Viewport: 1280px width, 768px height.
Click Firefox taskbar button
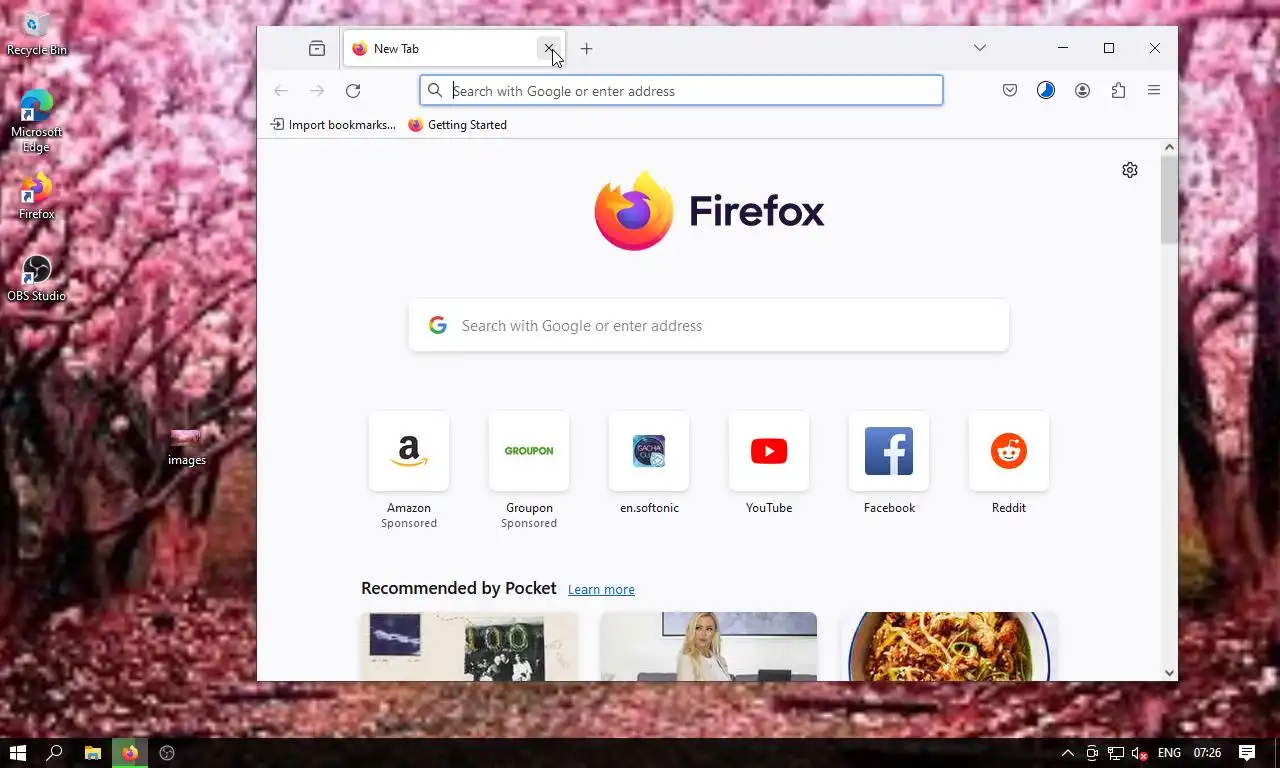point(129,753)
